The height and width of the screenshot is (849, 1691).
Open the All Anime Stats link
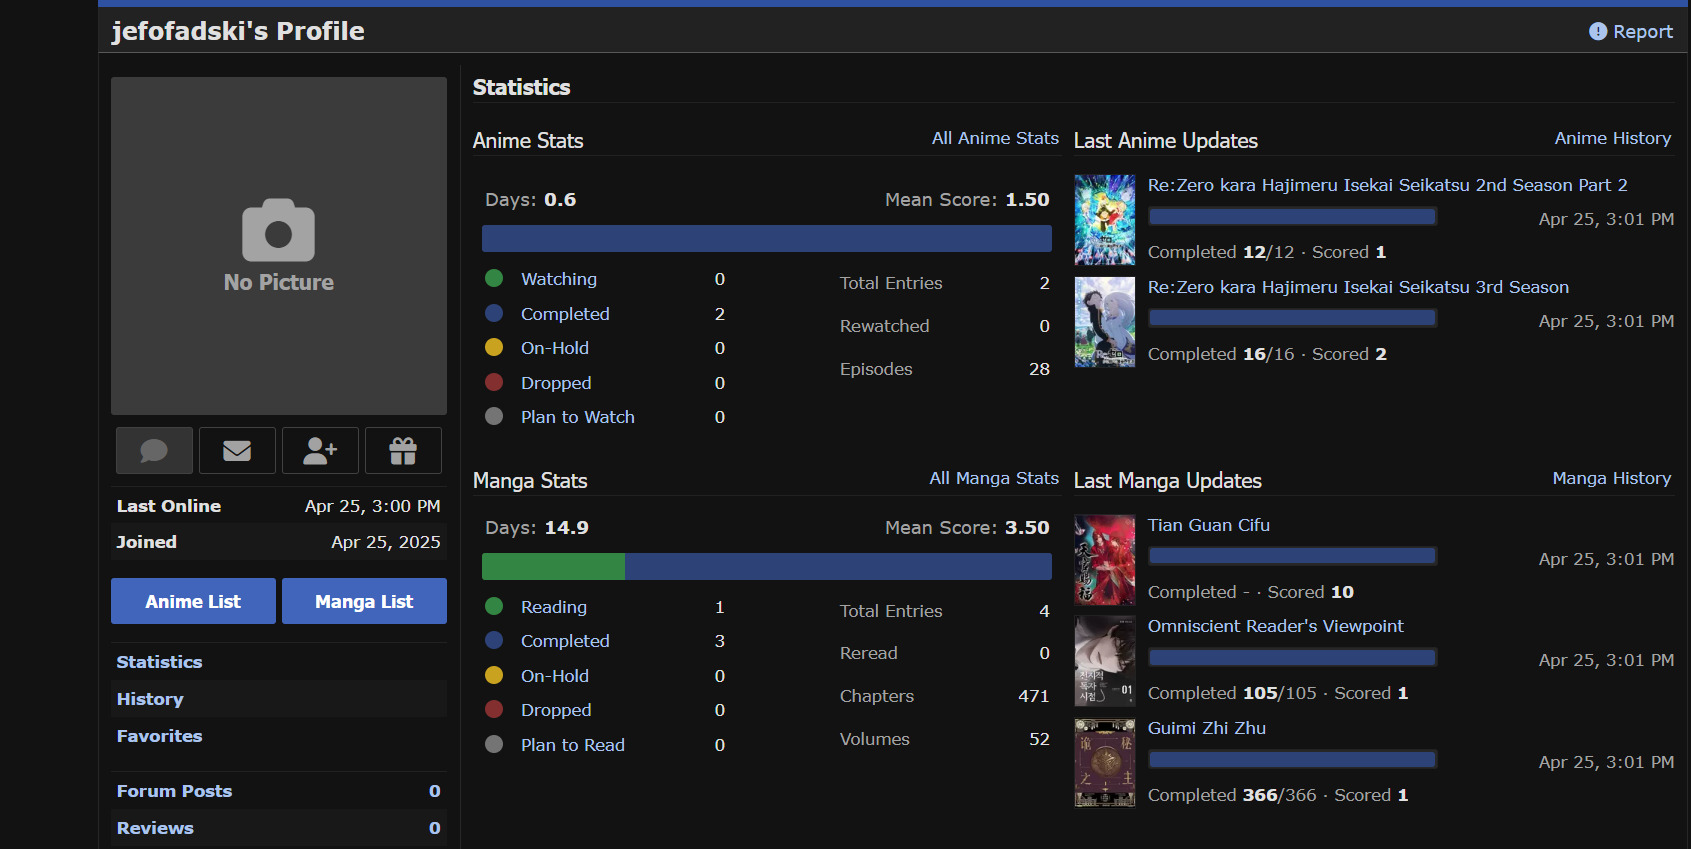tap(994, 138)
